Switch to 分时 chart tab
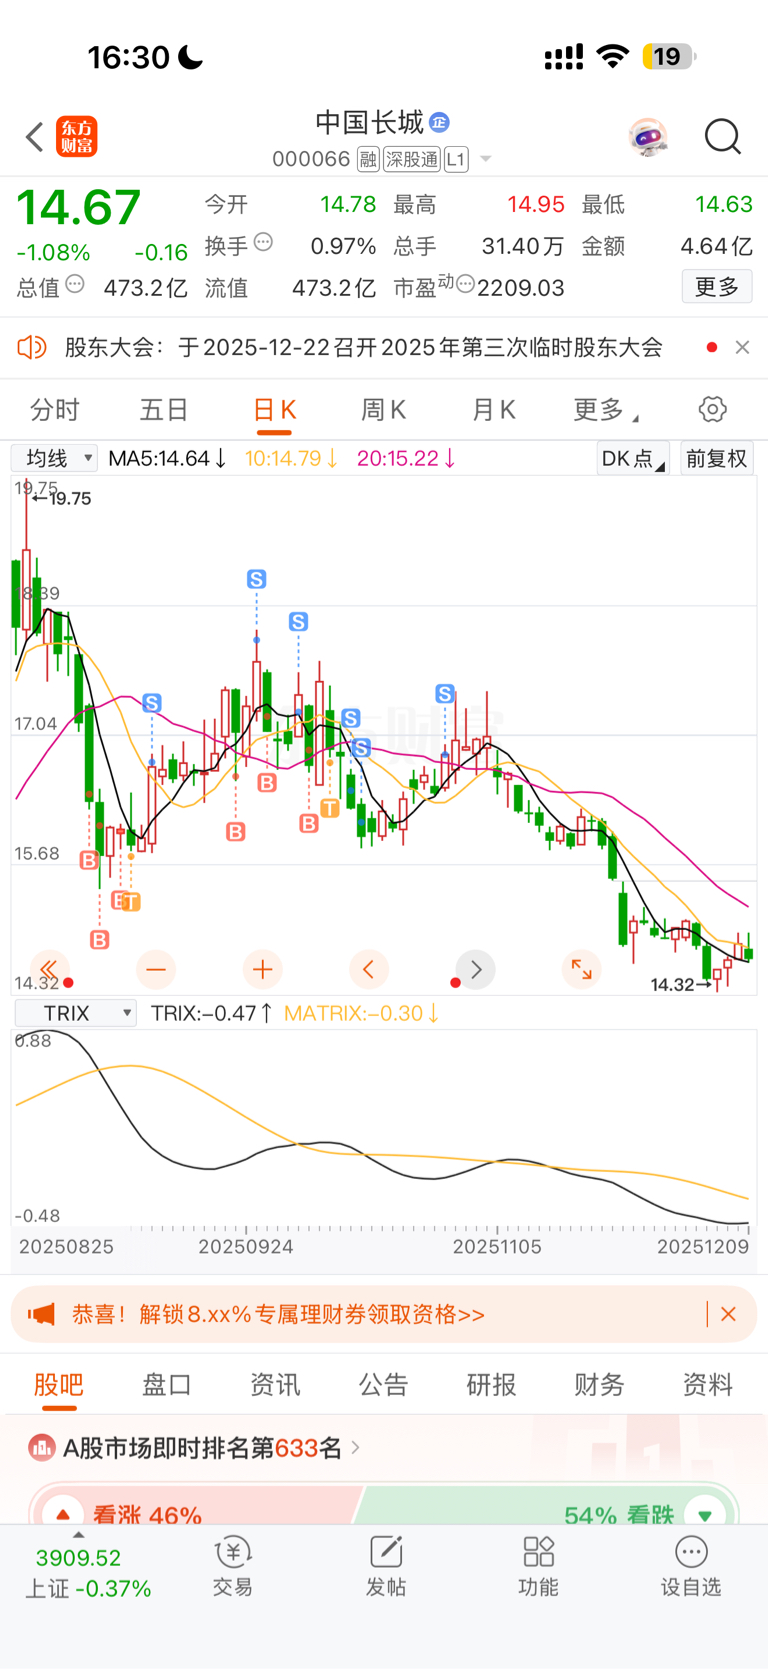Screen dimensions: 768x1669 [x=55, y=410]
